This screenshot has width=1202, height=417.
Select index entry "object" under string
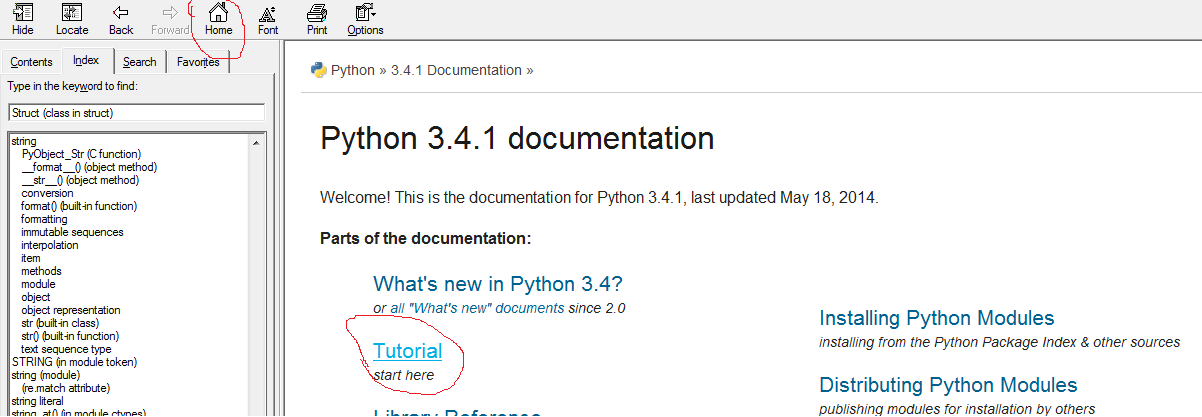tap(36, 297)
